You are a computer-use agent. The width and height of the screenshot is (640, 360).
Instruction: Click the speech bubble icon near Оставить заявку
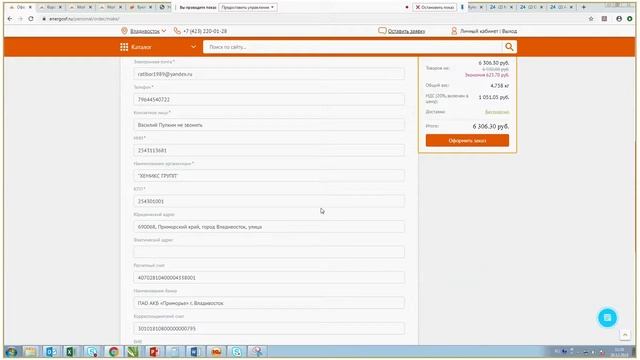[x=382, y=31]
